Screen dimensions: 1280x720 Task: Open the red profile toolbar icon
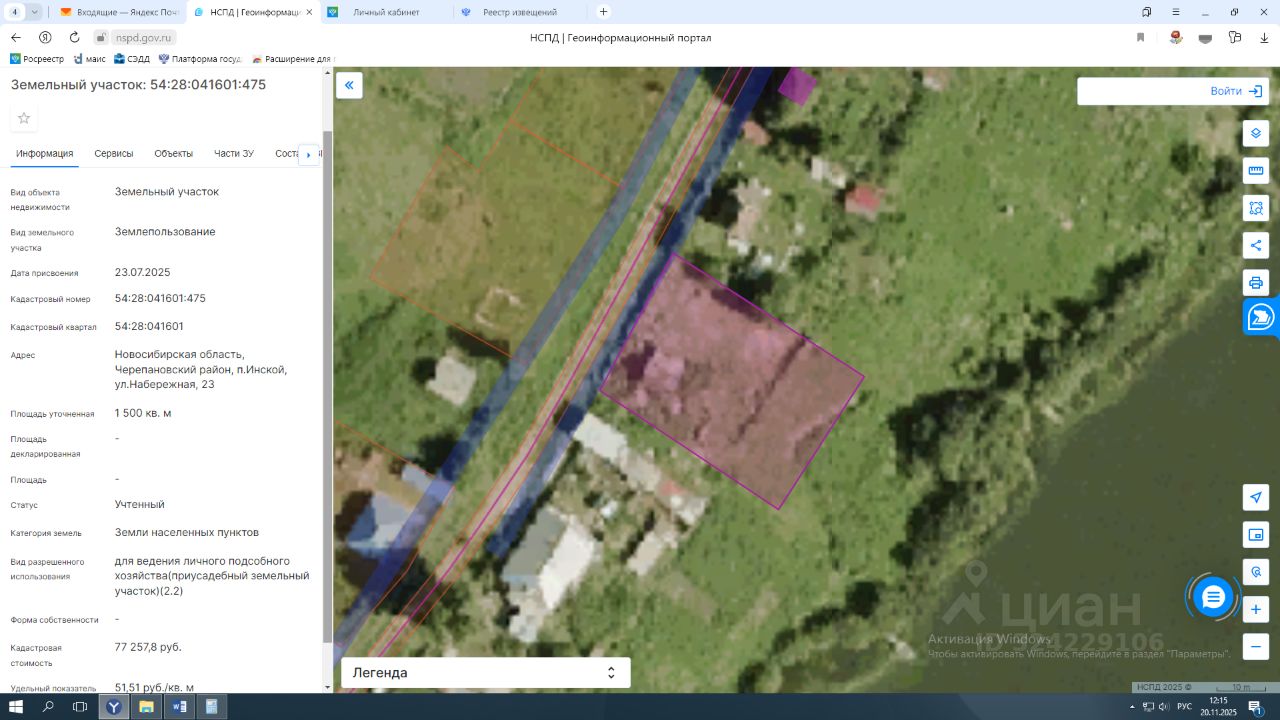coord(1176,37)
